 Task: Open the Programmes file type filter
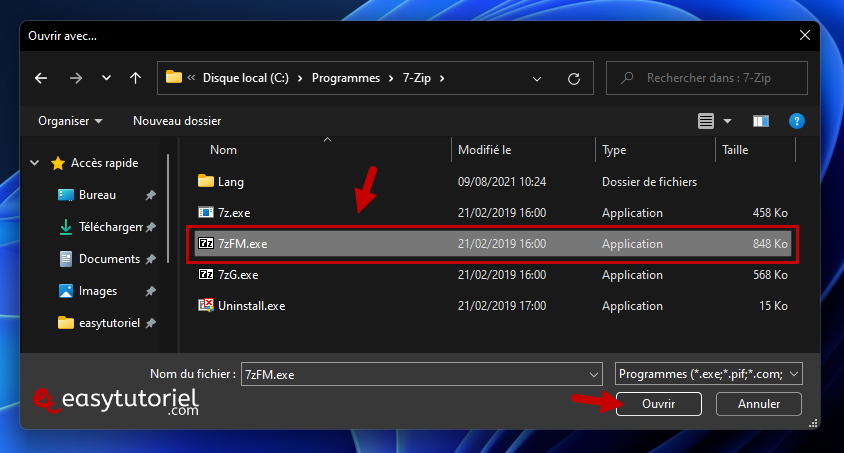(x=708, y=374)
